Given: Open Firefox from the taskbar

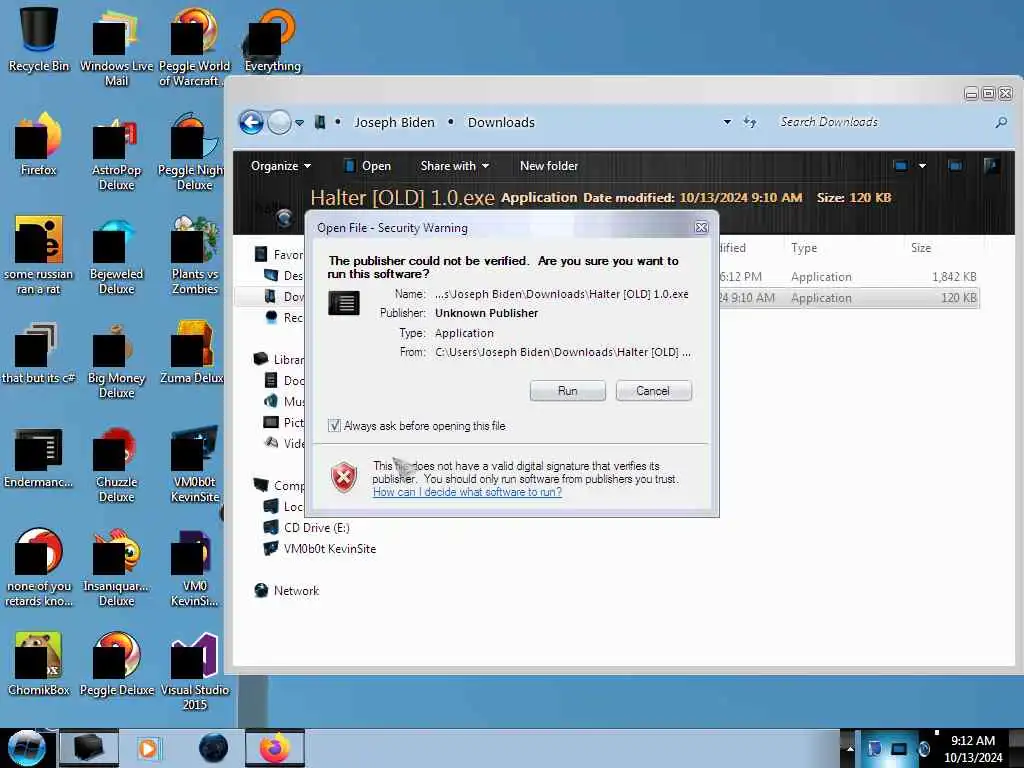Looking at the screenshot, I should pos(275,748).
